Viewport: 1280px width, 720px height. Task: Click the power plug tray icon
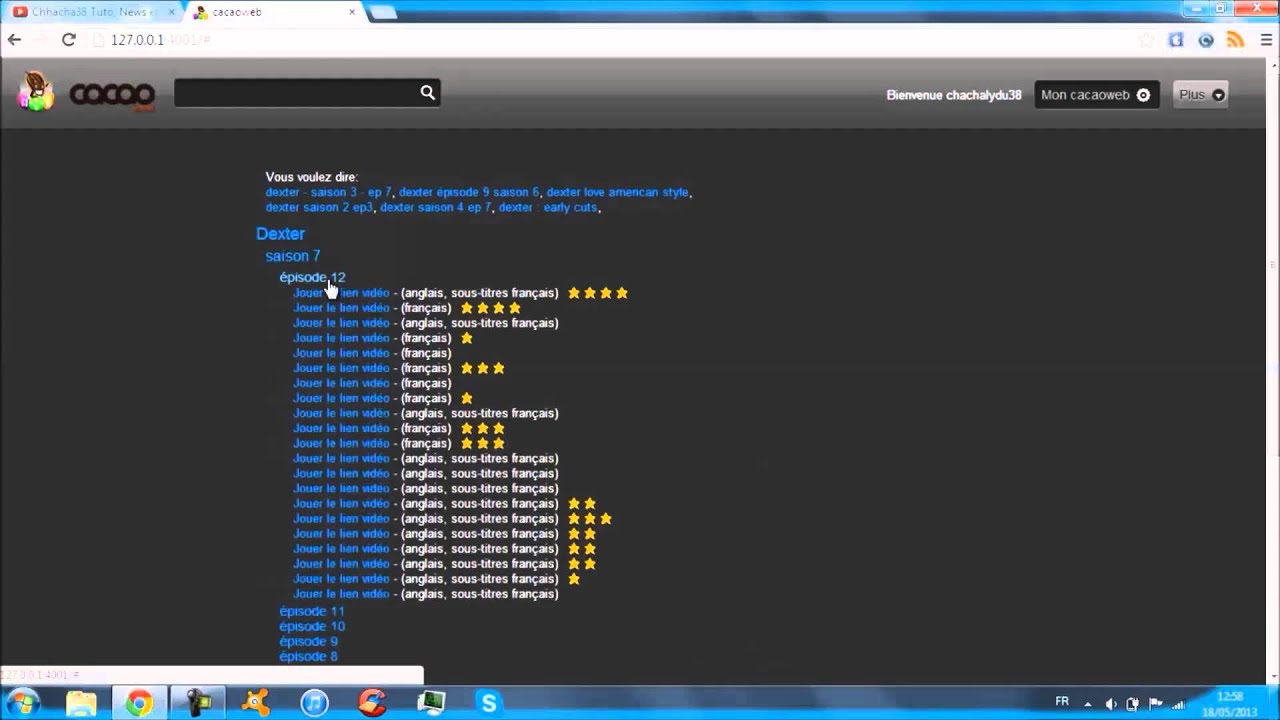pyautogui.click(x=1133, y=703)
